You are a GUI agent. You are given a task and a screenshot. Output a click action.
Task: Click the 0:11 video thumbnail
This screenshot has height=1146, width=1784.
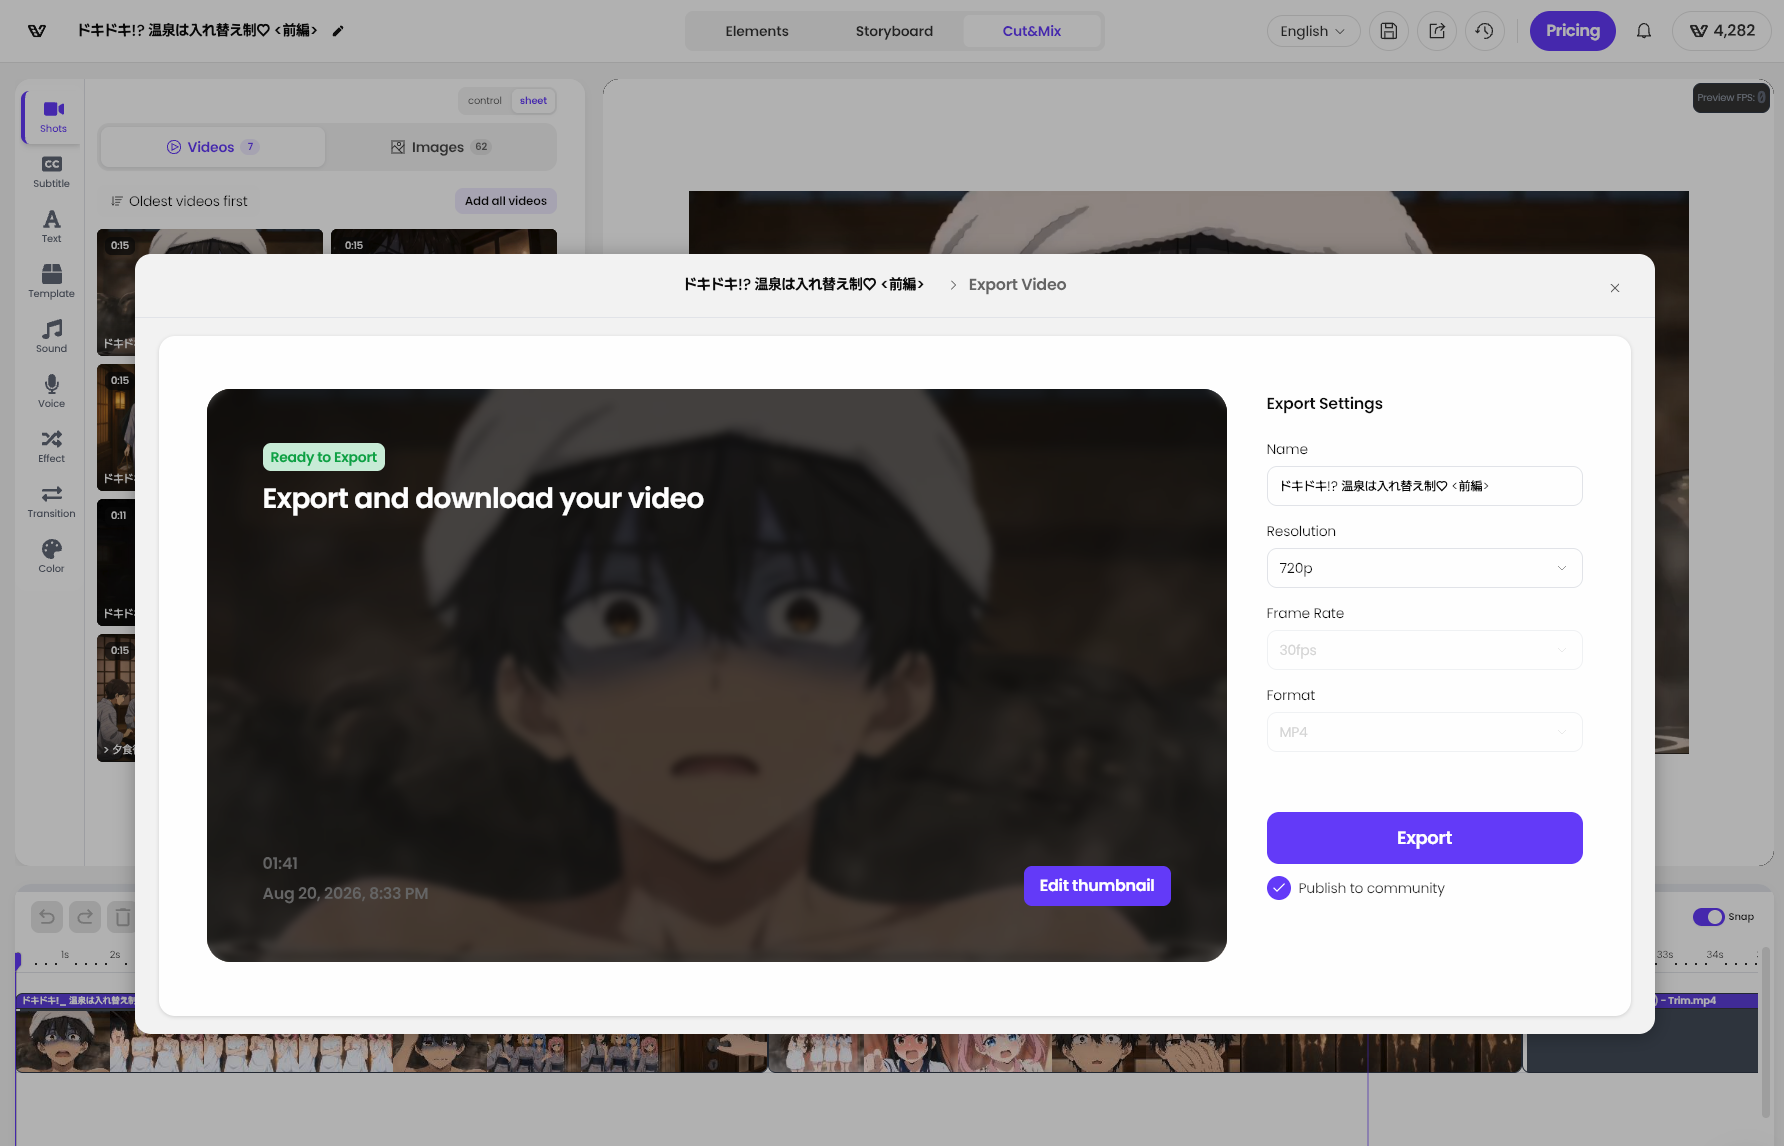pyautogui.click(x=116, y=563)
